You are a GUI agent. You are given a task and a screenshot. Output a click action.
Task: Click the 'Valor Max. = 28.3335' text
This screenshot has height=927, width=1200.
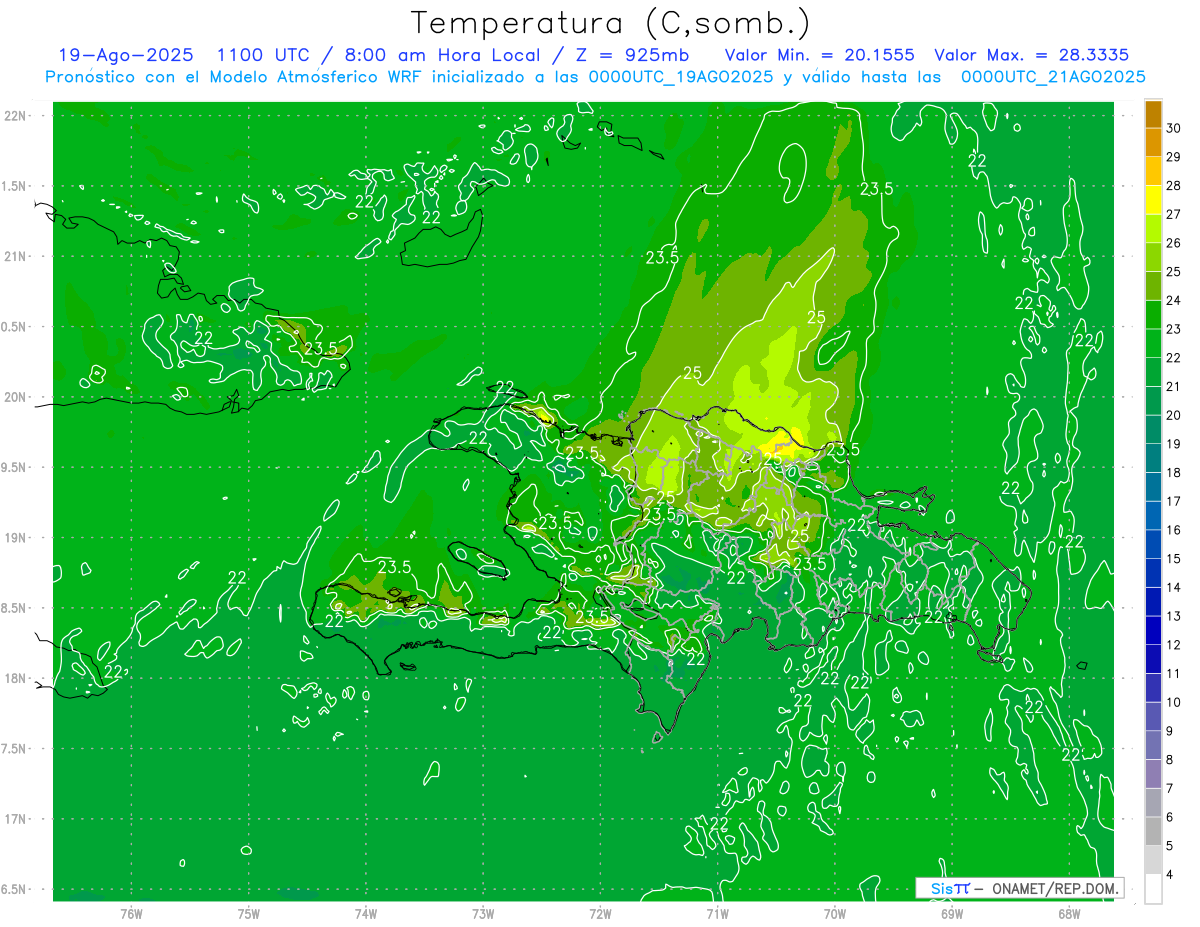[x=1032, y=56]
